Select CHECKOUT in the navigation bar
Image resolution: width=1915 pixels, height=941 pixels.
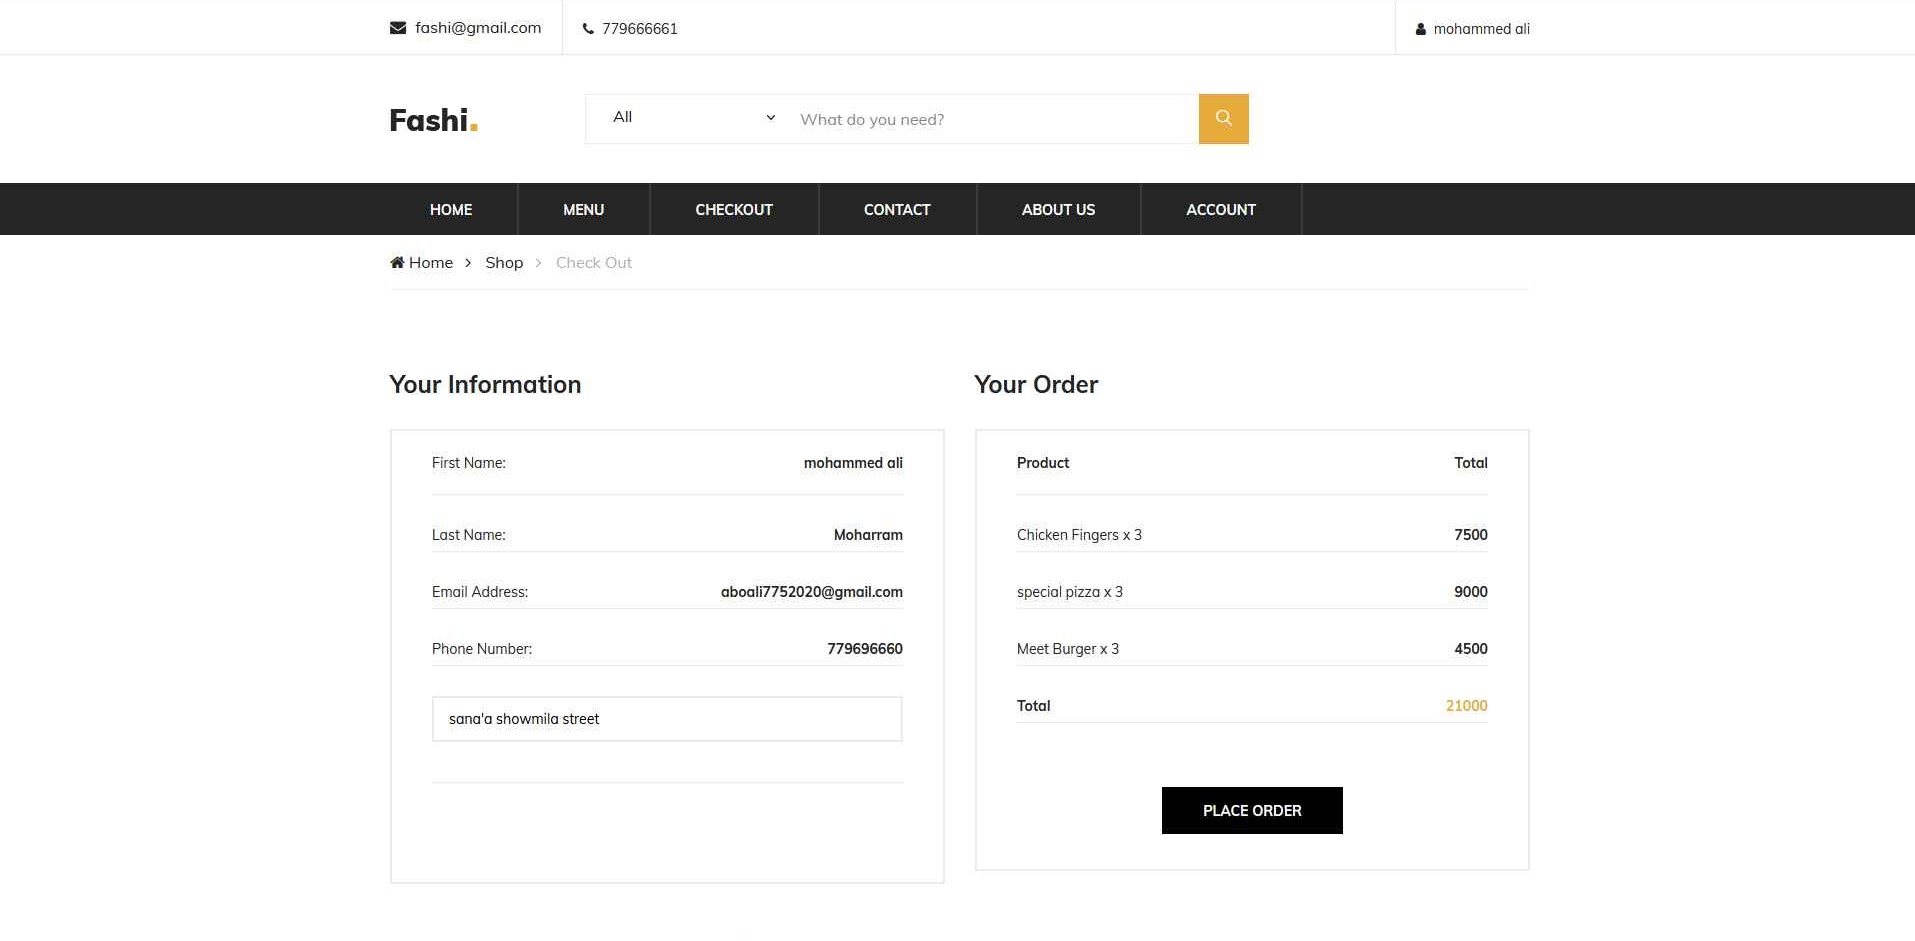(x=734, y=210)
